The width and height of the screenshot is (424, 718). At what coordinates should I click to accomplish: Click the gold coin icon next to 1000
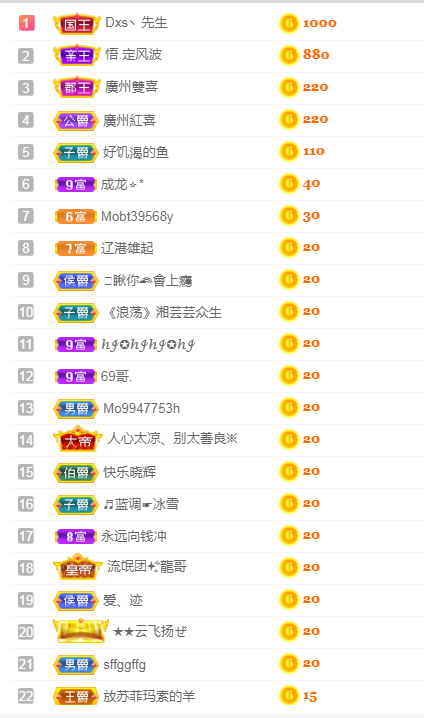coord(289,23)
